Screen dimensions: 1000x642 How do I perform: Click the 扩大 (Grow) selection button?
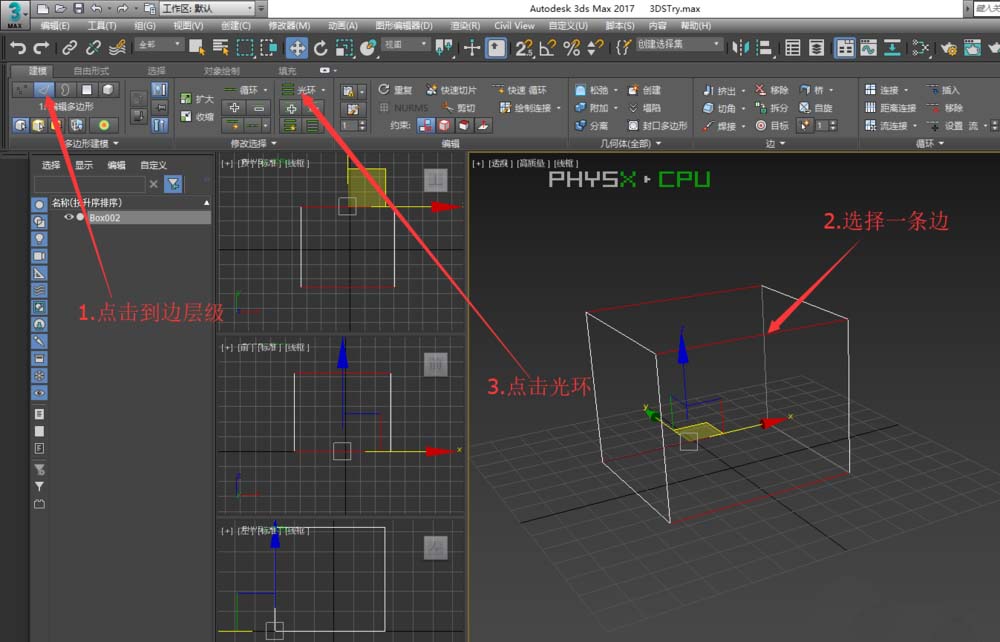click(195, 98)
